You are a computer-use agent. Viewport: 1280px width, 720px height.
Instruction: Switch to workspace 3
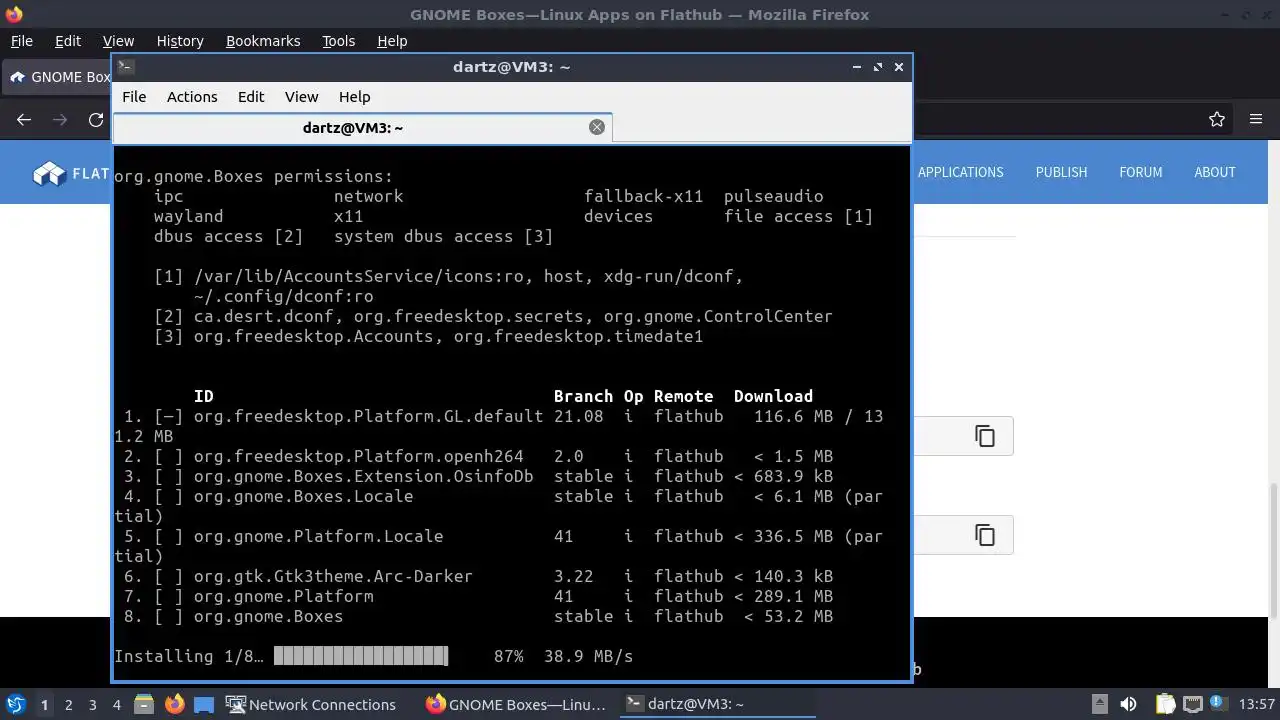pos(92,704)
